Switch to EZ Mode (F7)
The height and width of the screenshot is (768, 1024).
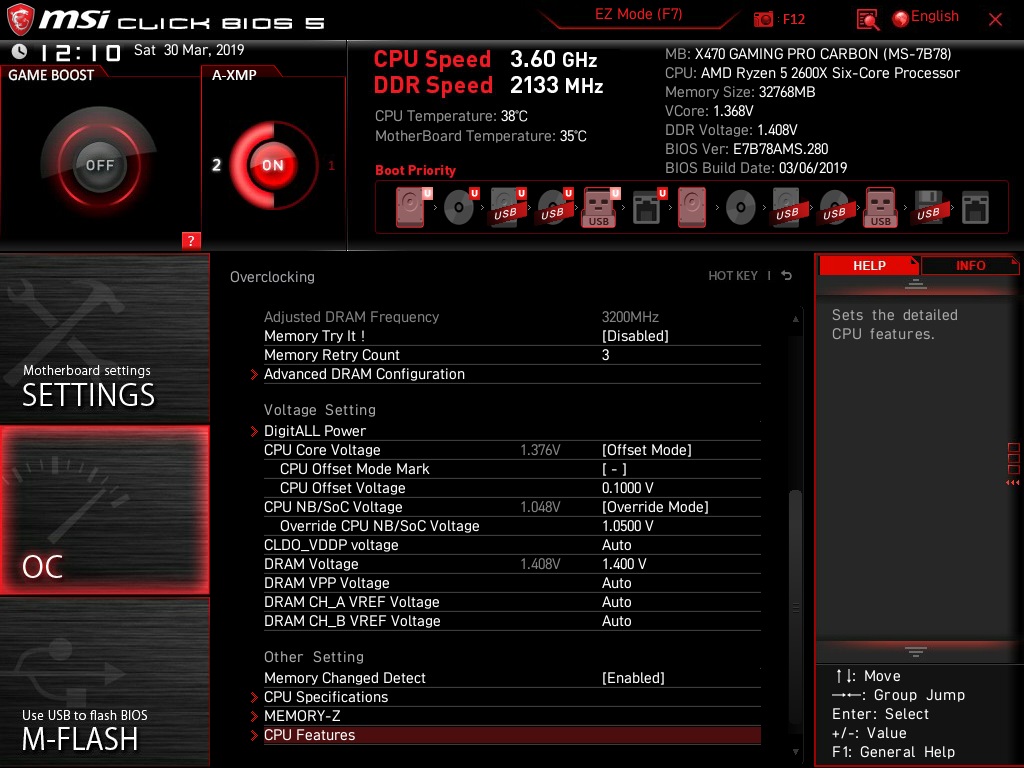pyautogui.click(x=638, y=14)
